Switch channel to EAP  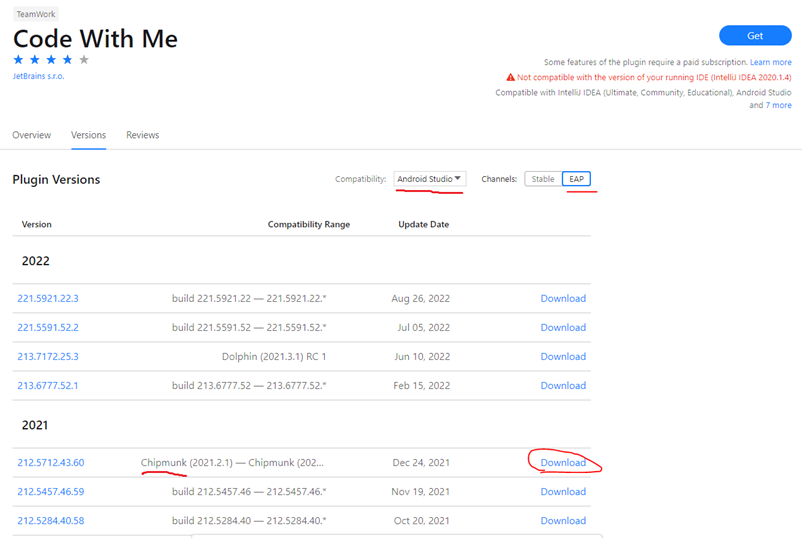[x=577, y=179]
